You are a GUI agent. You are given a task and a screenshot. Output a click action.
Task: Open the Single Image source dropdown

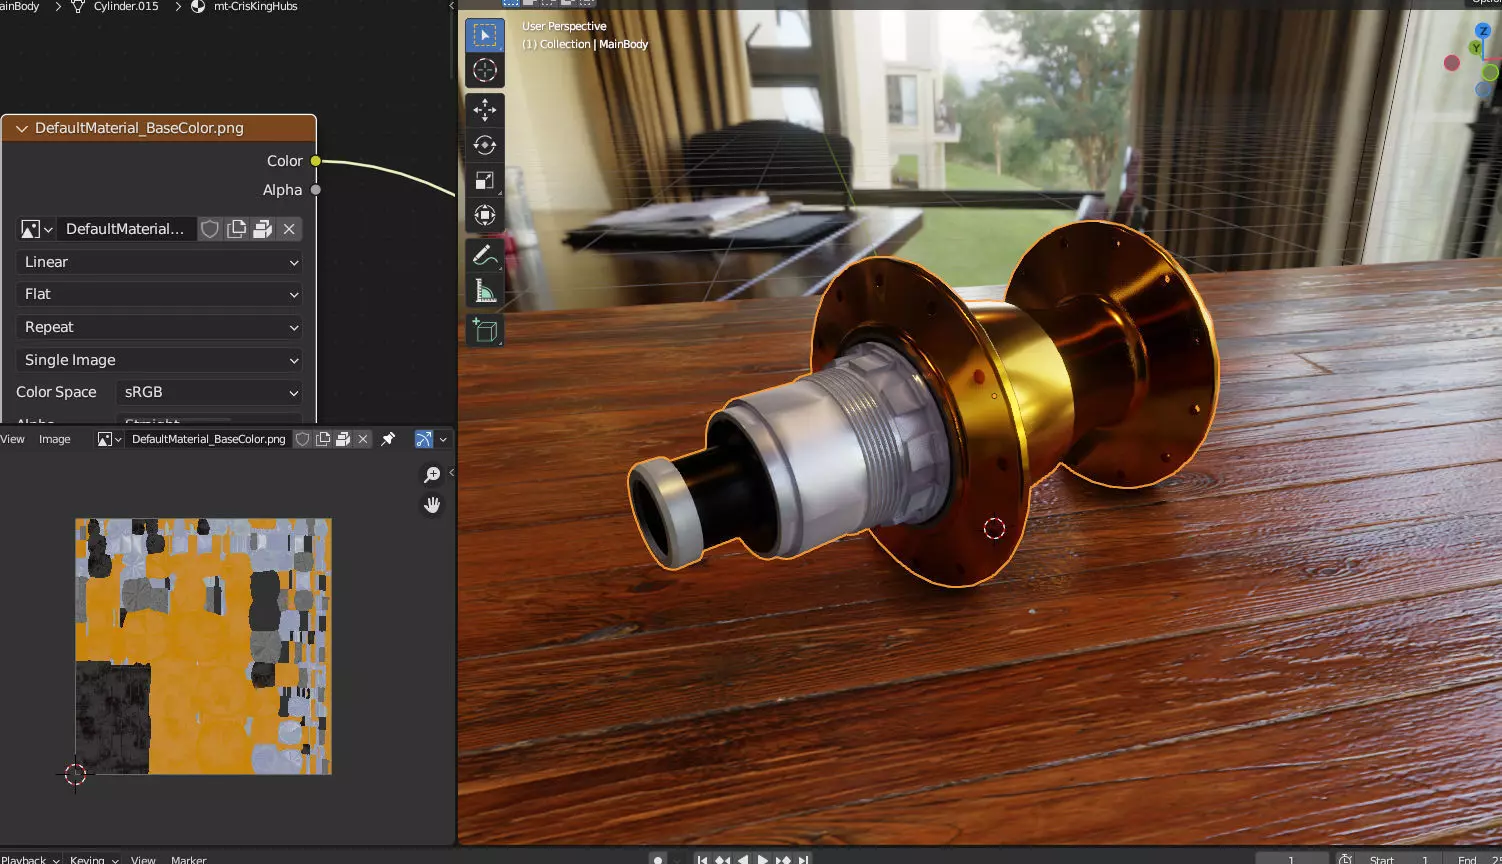click(x=159, y=360)
